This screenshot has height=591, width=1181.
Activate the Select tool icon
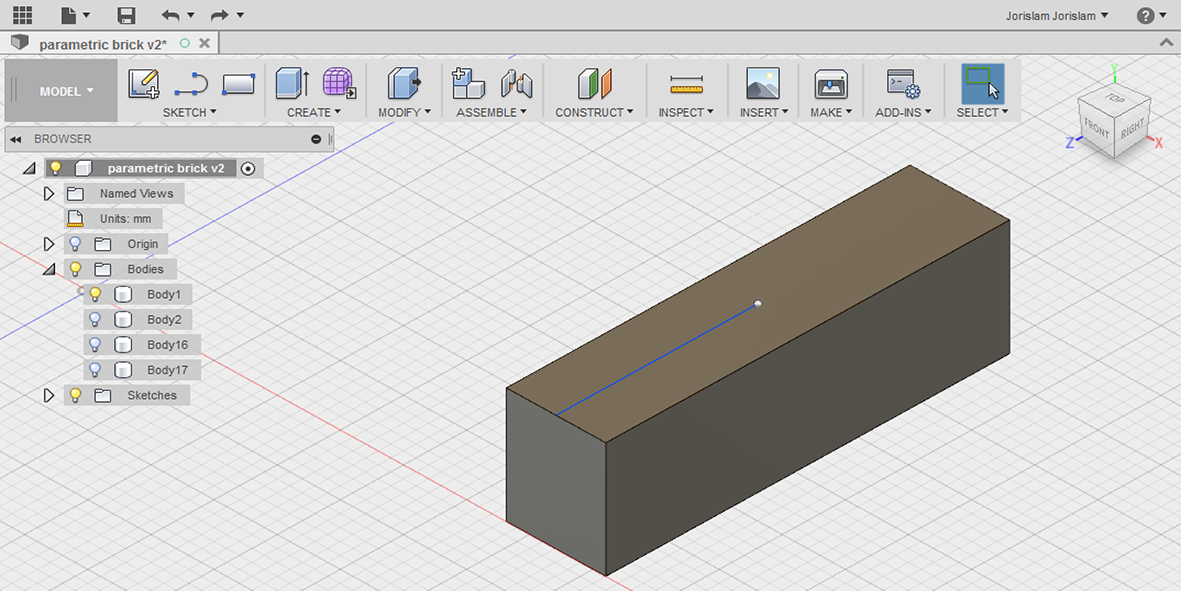[x=982, y=83]
